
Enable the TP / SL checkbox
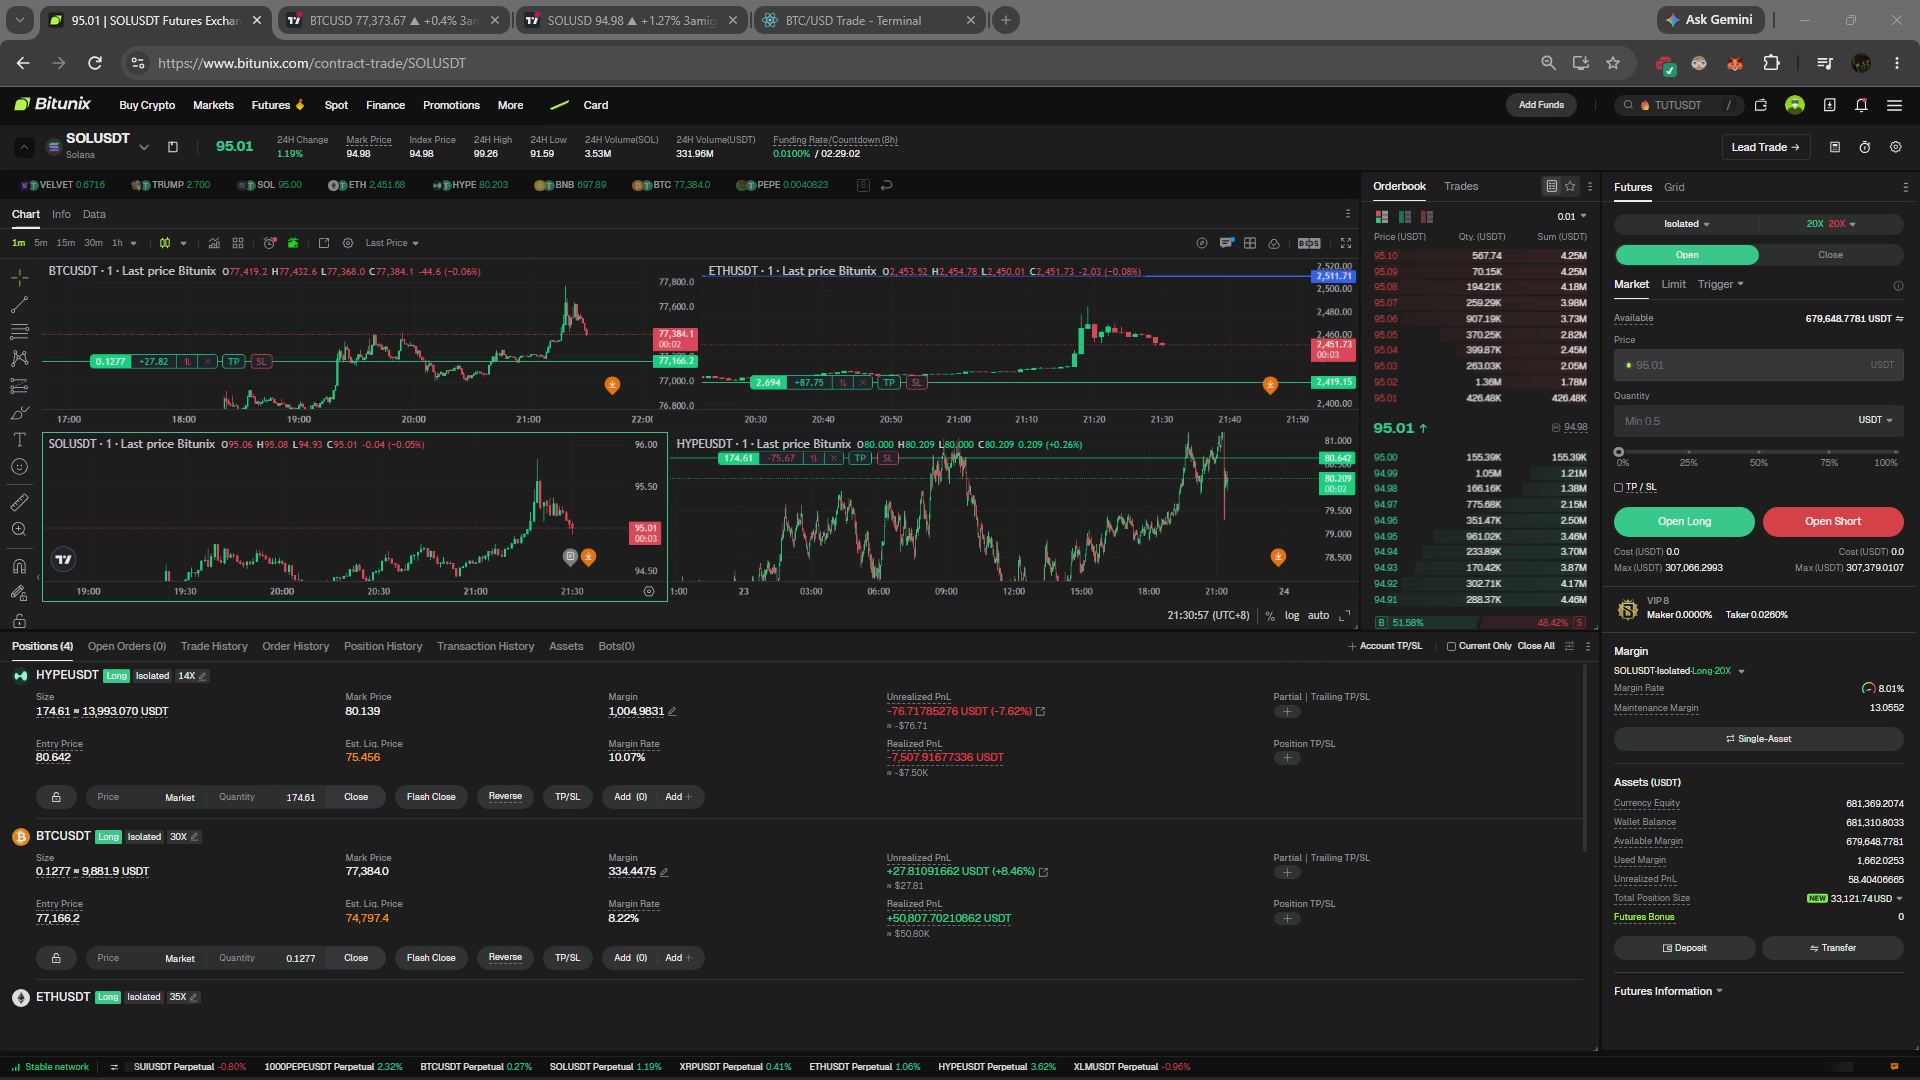coord(1619,488)
